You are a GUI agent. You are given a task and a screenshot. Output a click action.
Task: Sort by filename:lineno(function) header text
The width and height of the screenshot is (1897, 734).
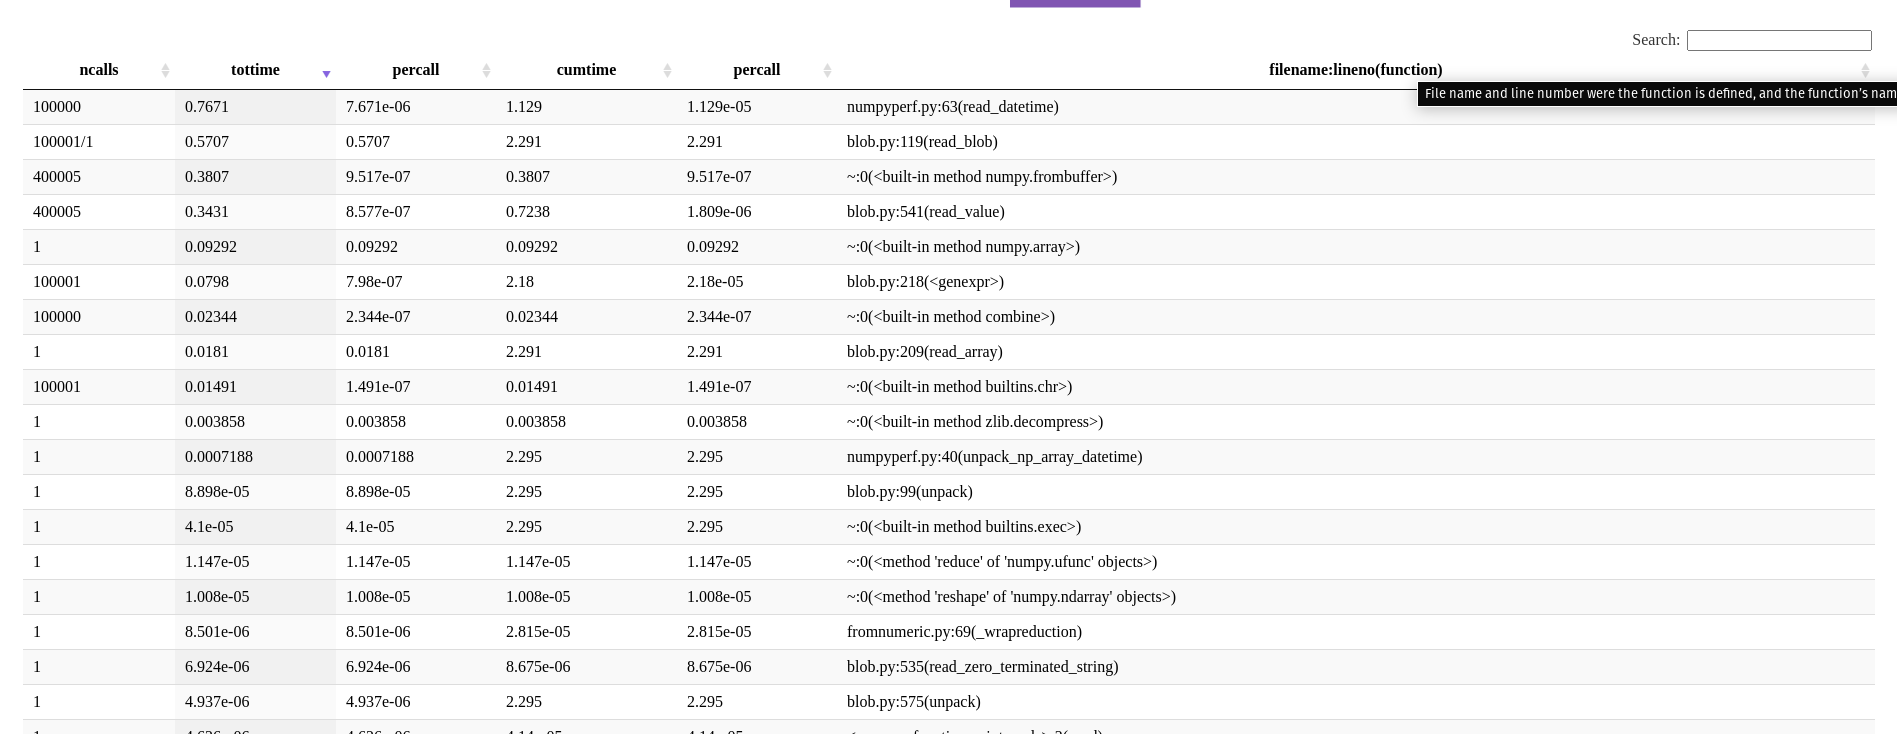(1355, 70)
